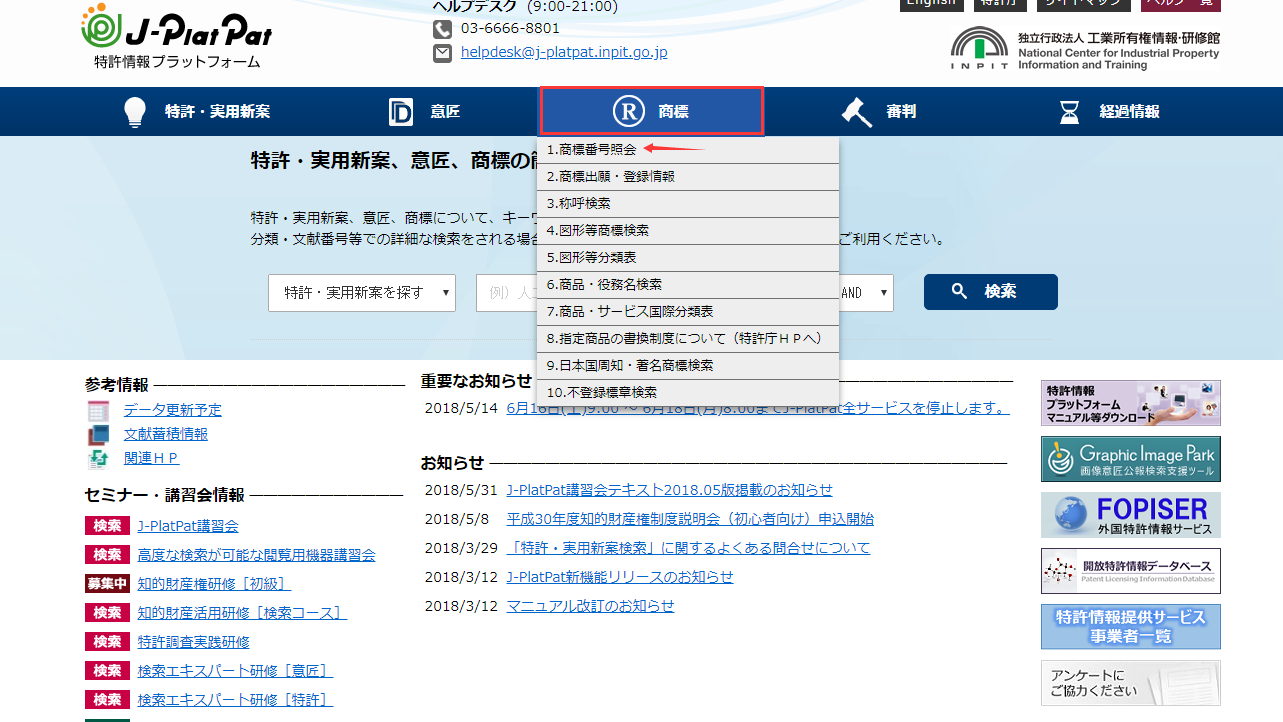Open the 商標 navigation tab
The height and width of the screenshot is (722, 1283).
652,112
